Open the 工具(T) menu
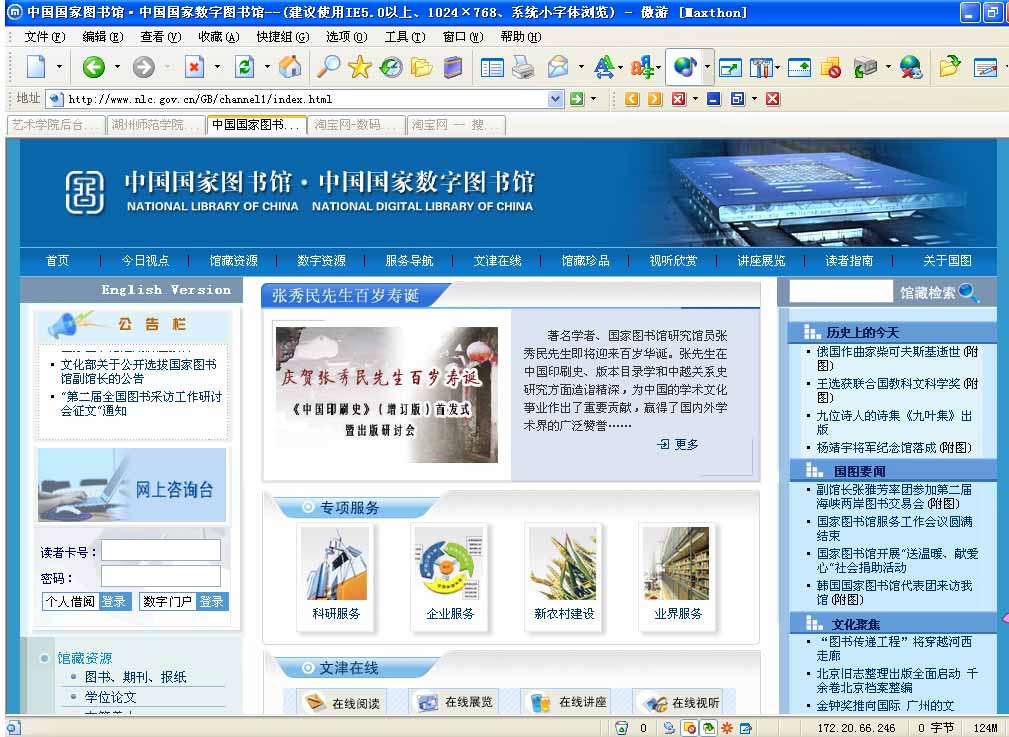The image size is (1009, 737). 405,37
